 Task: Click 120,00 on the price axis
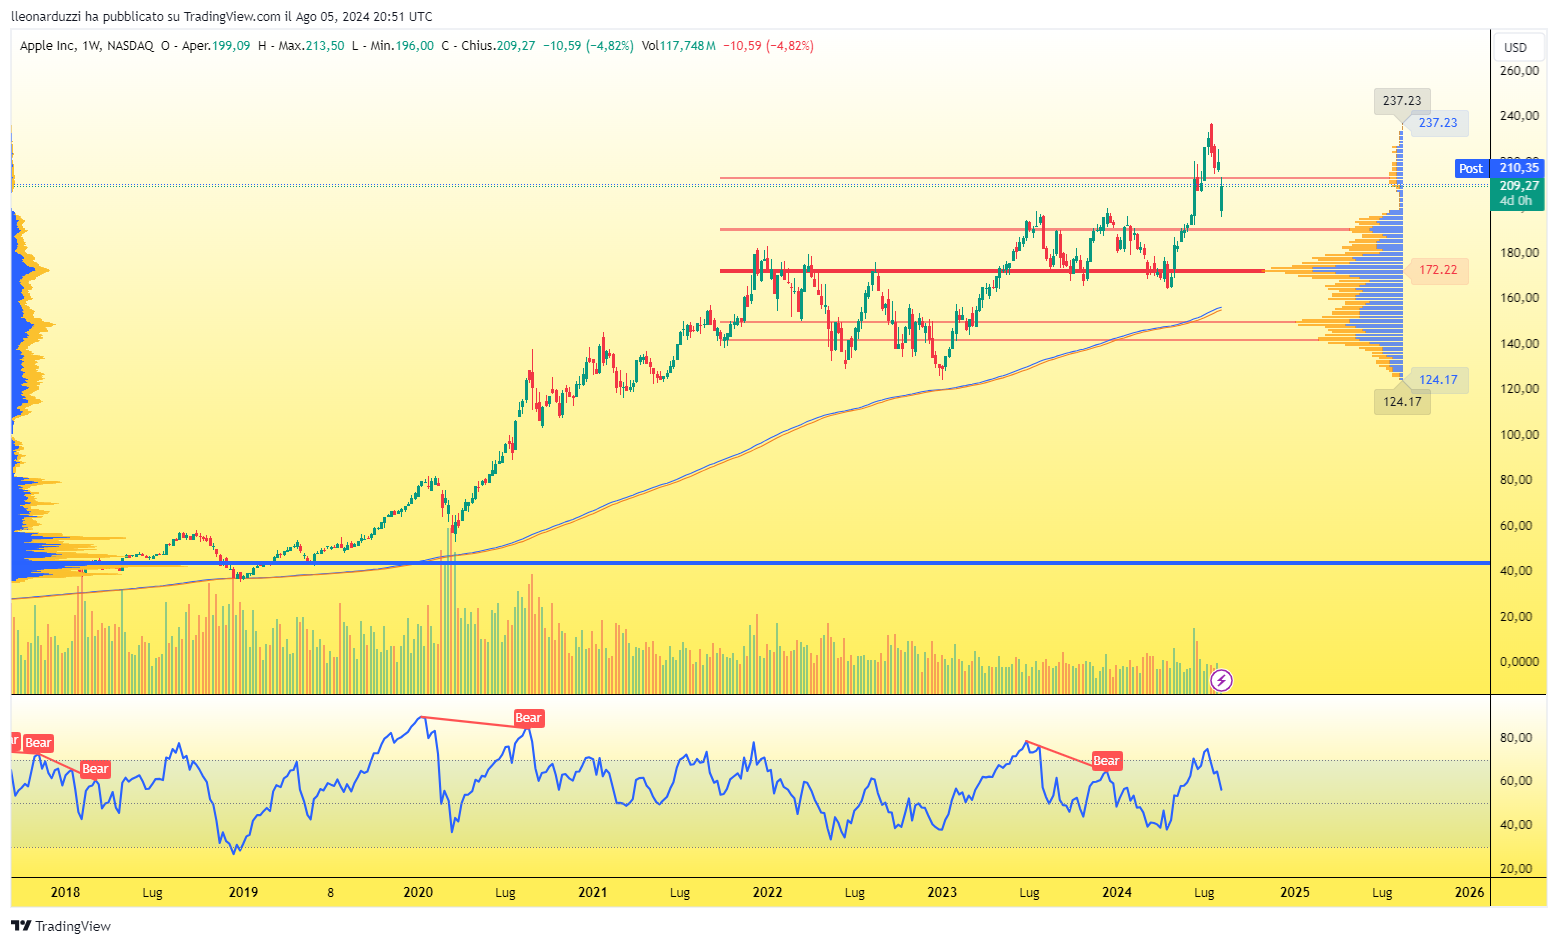1519,389
